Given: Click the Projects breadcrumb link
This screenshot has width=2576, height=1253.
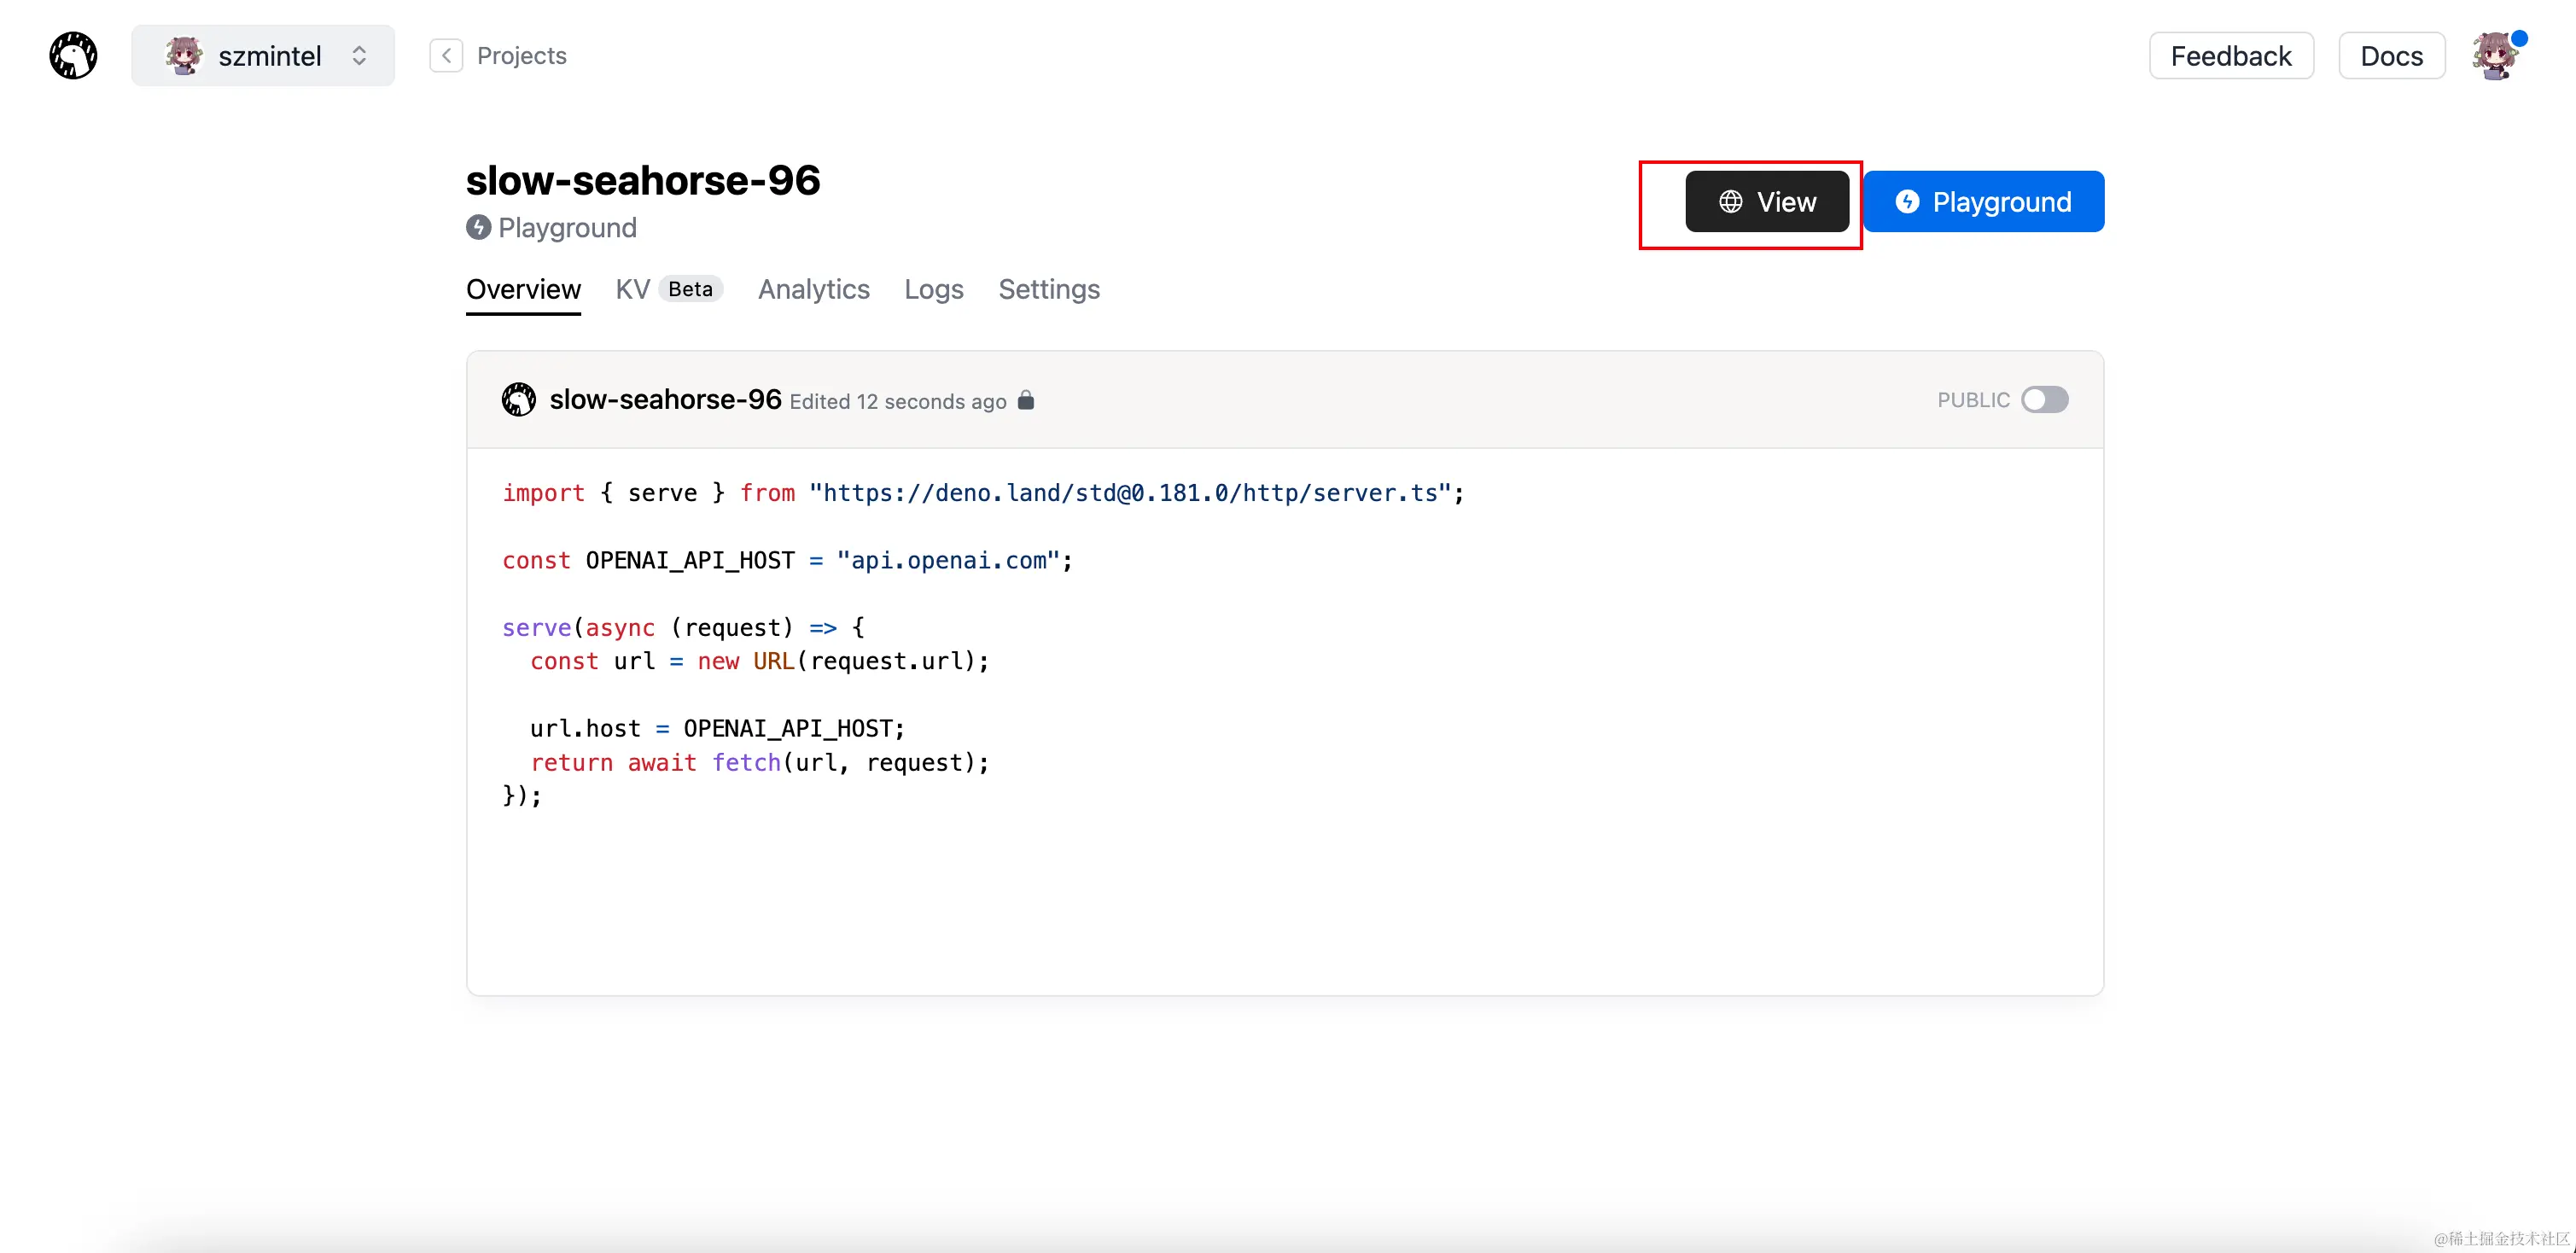Looking at the screenshot, I should tap(521, 55).
